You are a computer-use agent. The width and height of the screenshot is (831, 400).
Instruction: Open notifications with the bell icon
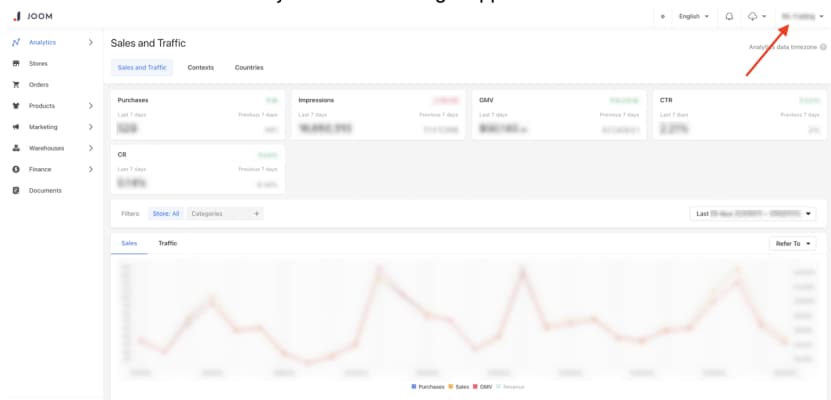click(729, 16)
